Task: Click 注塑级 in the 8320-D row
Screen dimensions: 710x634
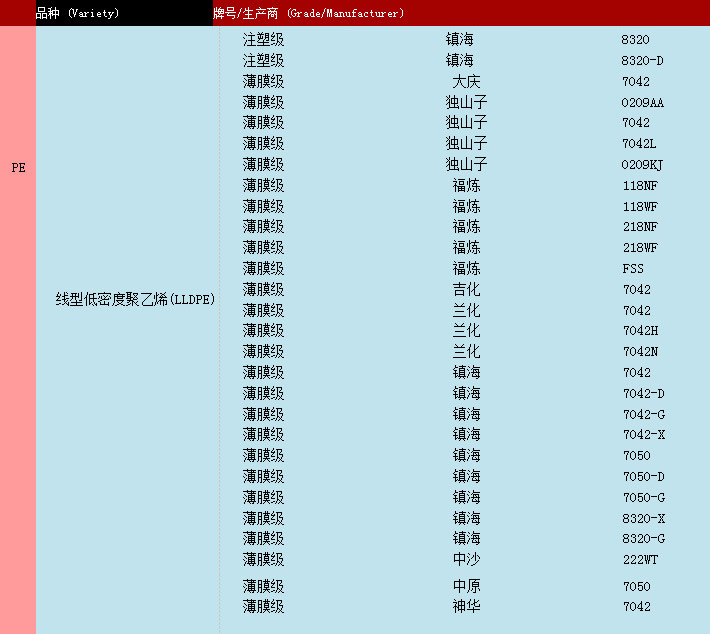Action: 264,61
